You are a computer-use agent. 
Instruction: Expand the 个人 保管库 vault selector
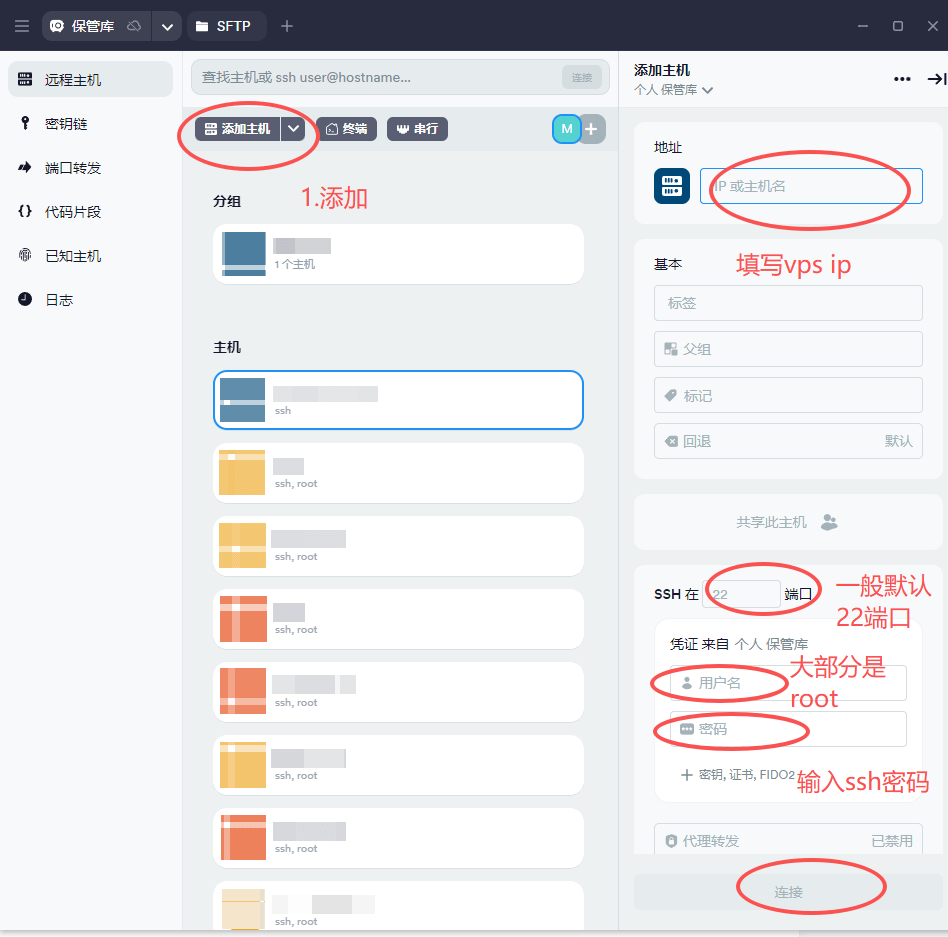(674, 90)
